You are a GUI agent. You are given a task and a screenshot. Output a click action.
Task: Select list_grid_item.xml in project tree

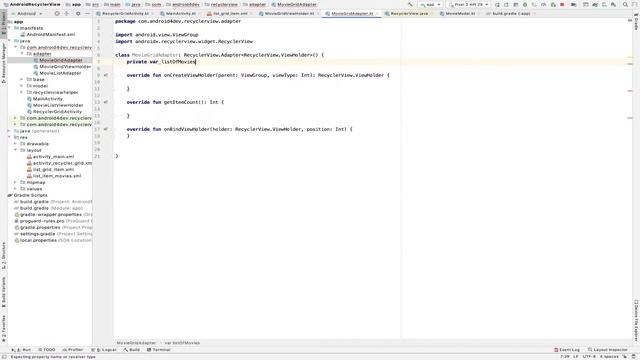53,169
